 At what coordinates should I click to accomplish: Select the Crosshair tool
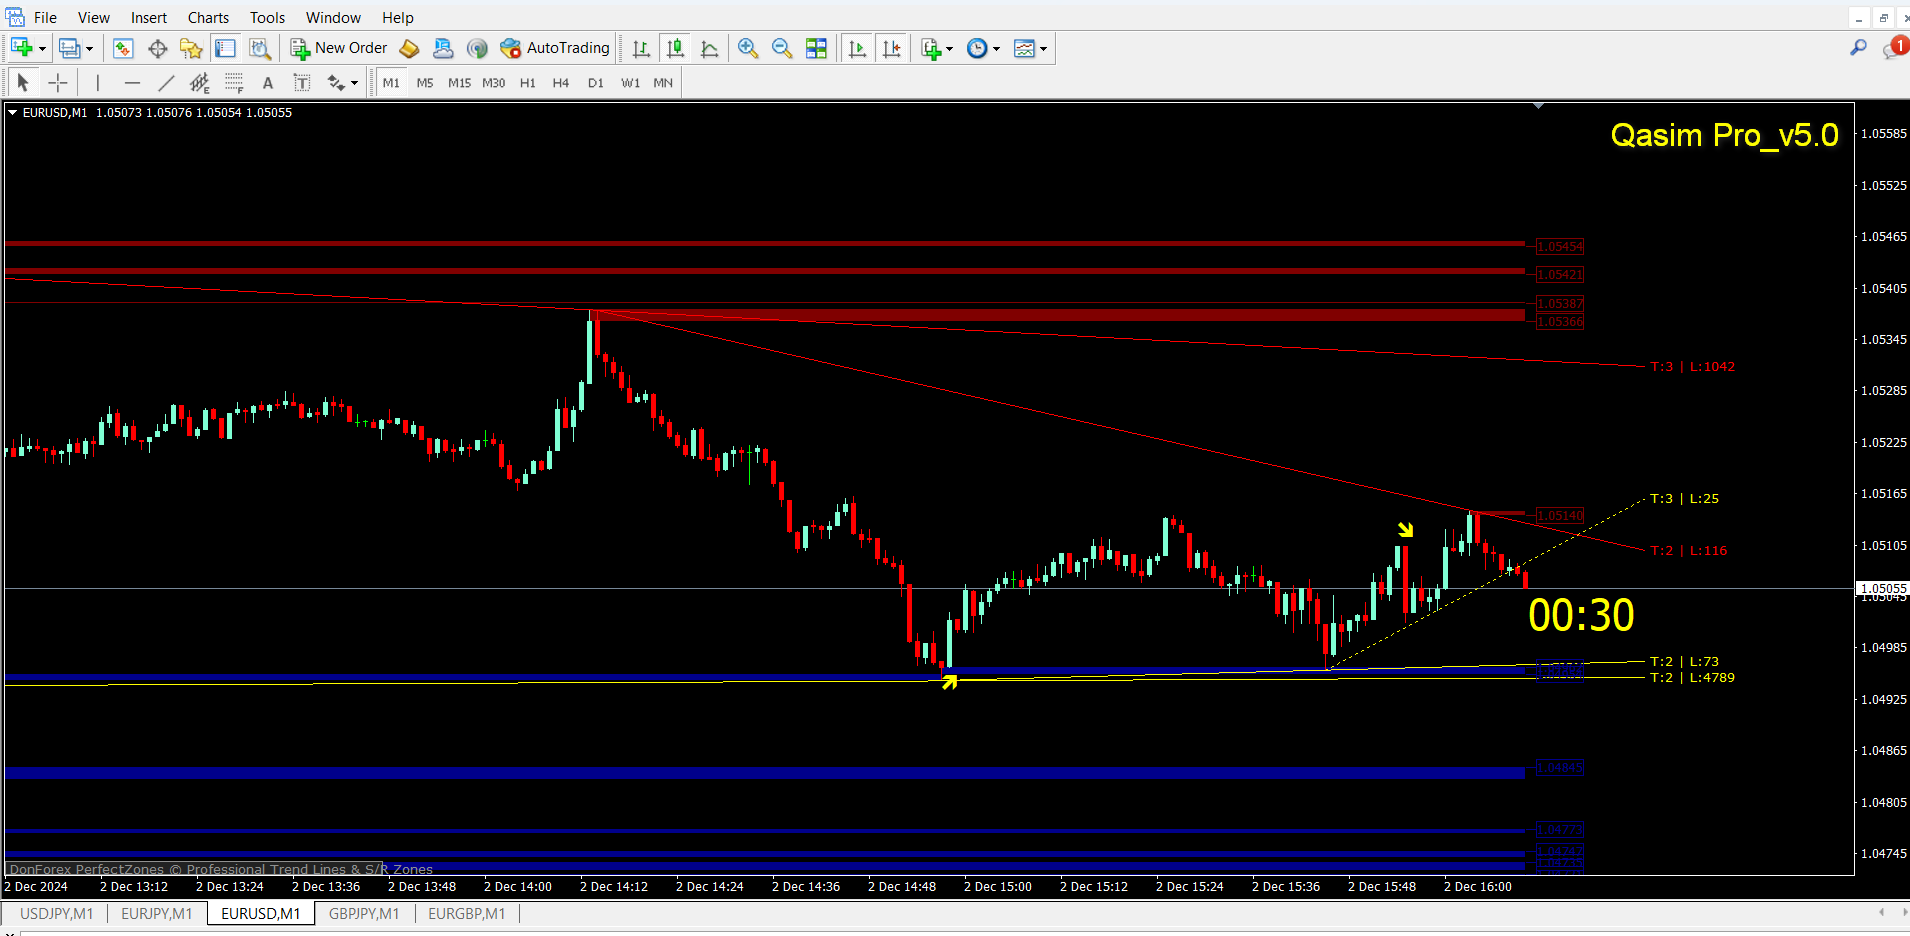pyautogui.click(x=57, y=82)
